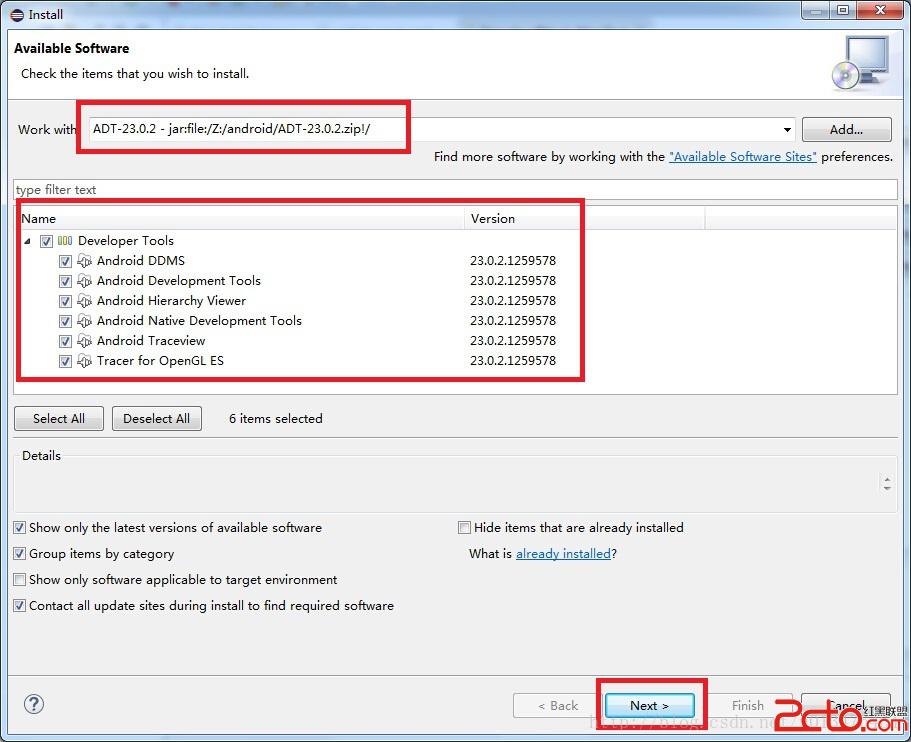The height and width of the screenshot is (742, 911).
Task: Minimize the Install dialog window
Action: [x=816, y=10]
